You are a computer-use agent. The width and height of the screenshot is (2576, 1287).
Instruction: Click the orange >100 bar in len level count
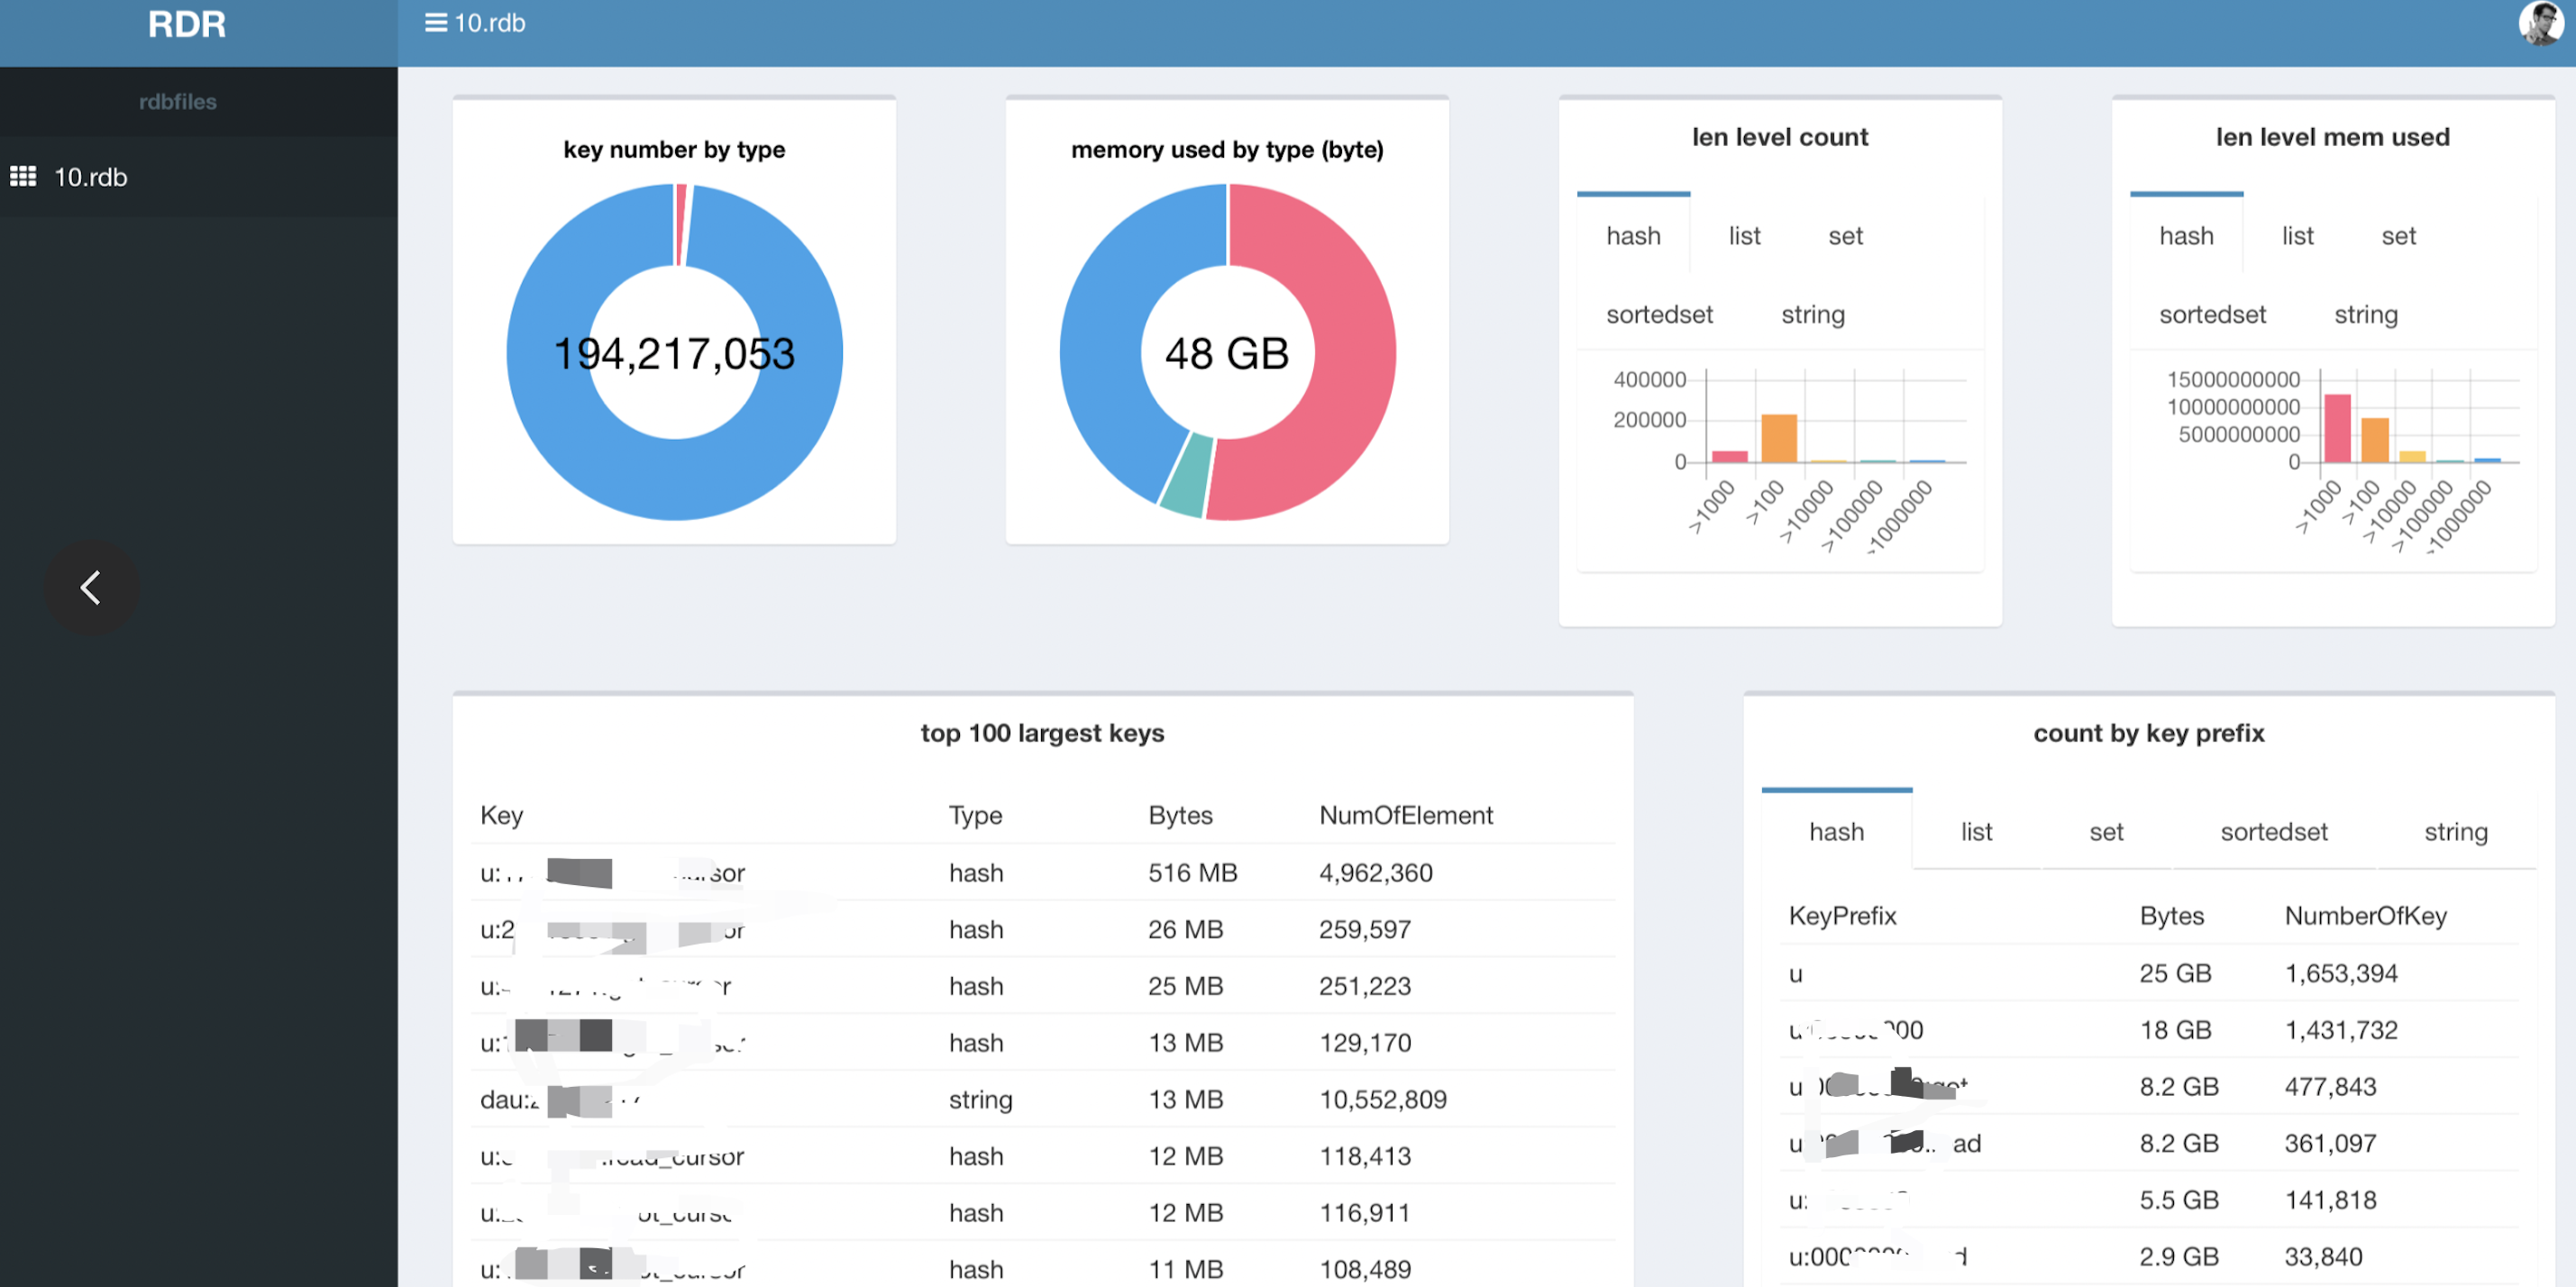tap(1778, 438)
